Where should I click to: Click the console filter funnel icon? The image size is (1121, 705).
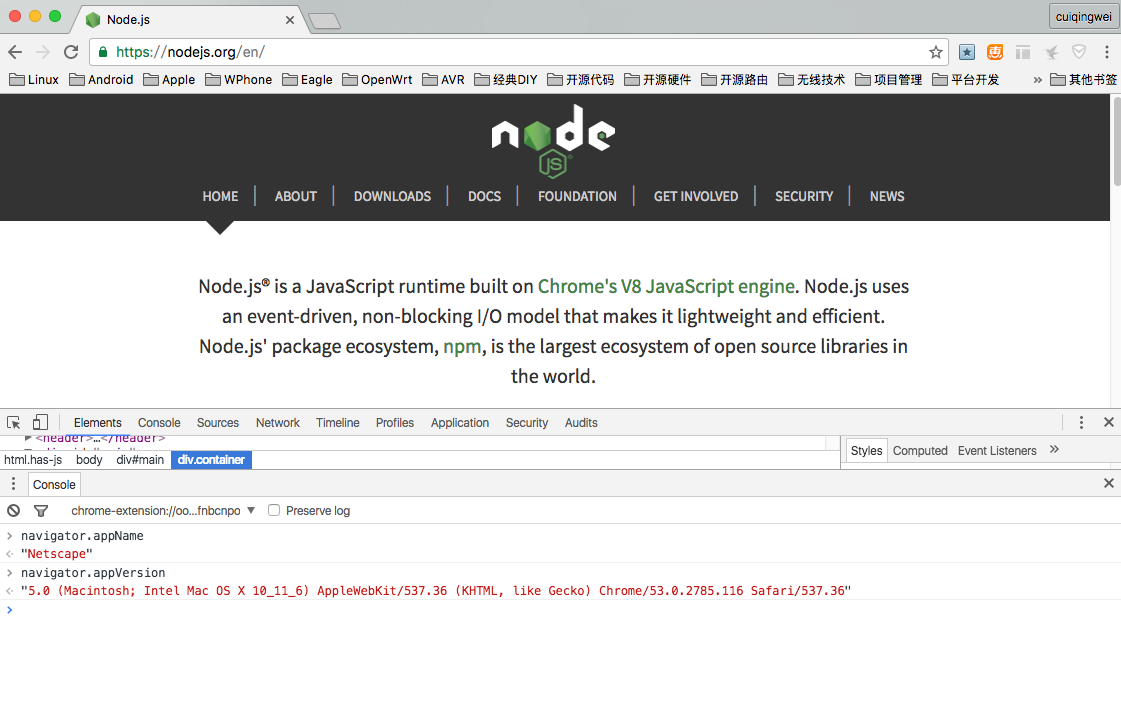pos(41,510)
